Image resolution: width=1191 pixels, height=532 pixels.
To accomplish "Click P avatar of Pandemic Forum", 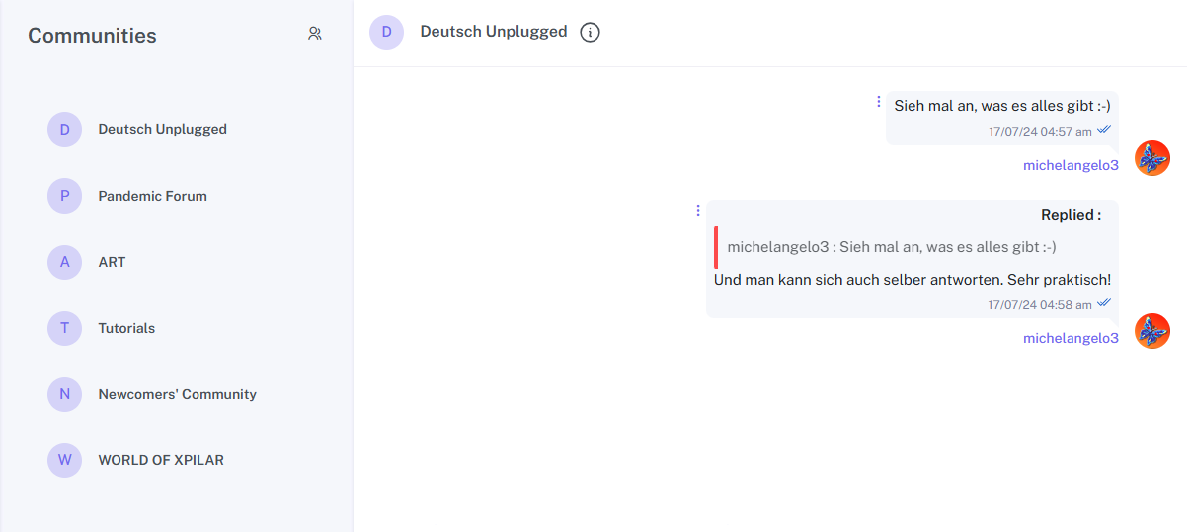I will [x=65, y=196].
